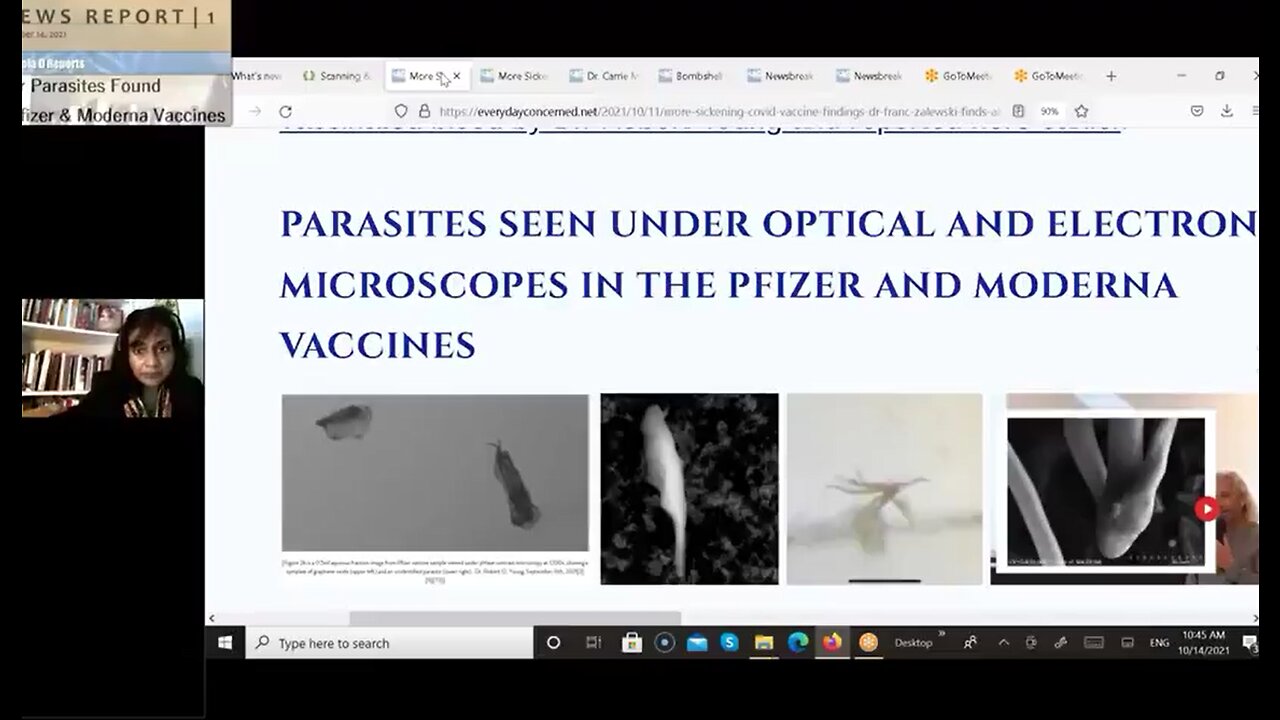Click the News Report banner overlay
The image size is (1280, 720).
pyautogui.click(x=126, y=63)
